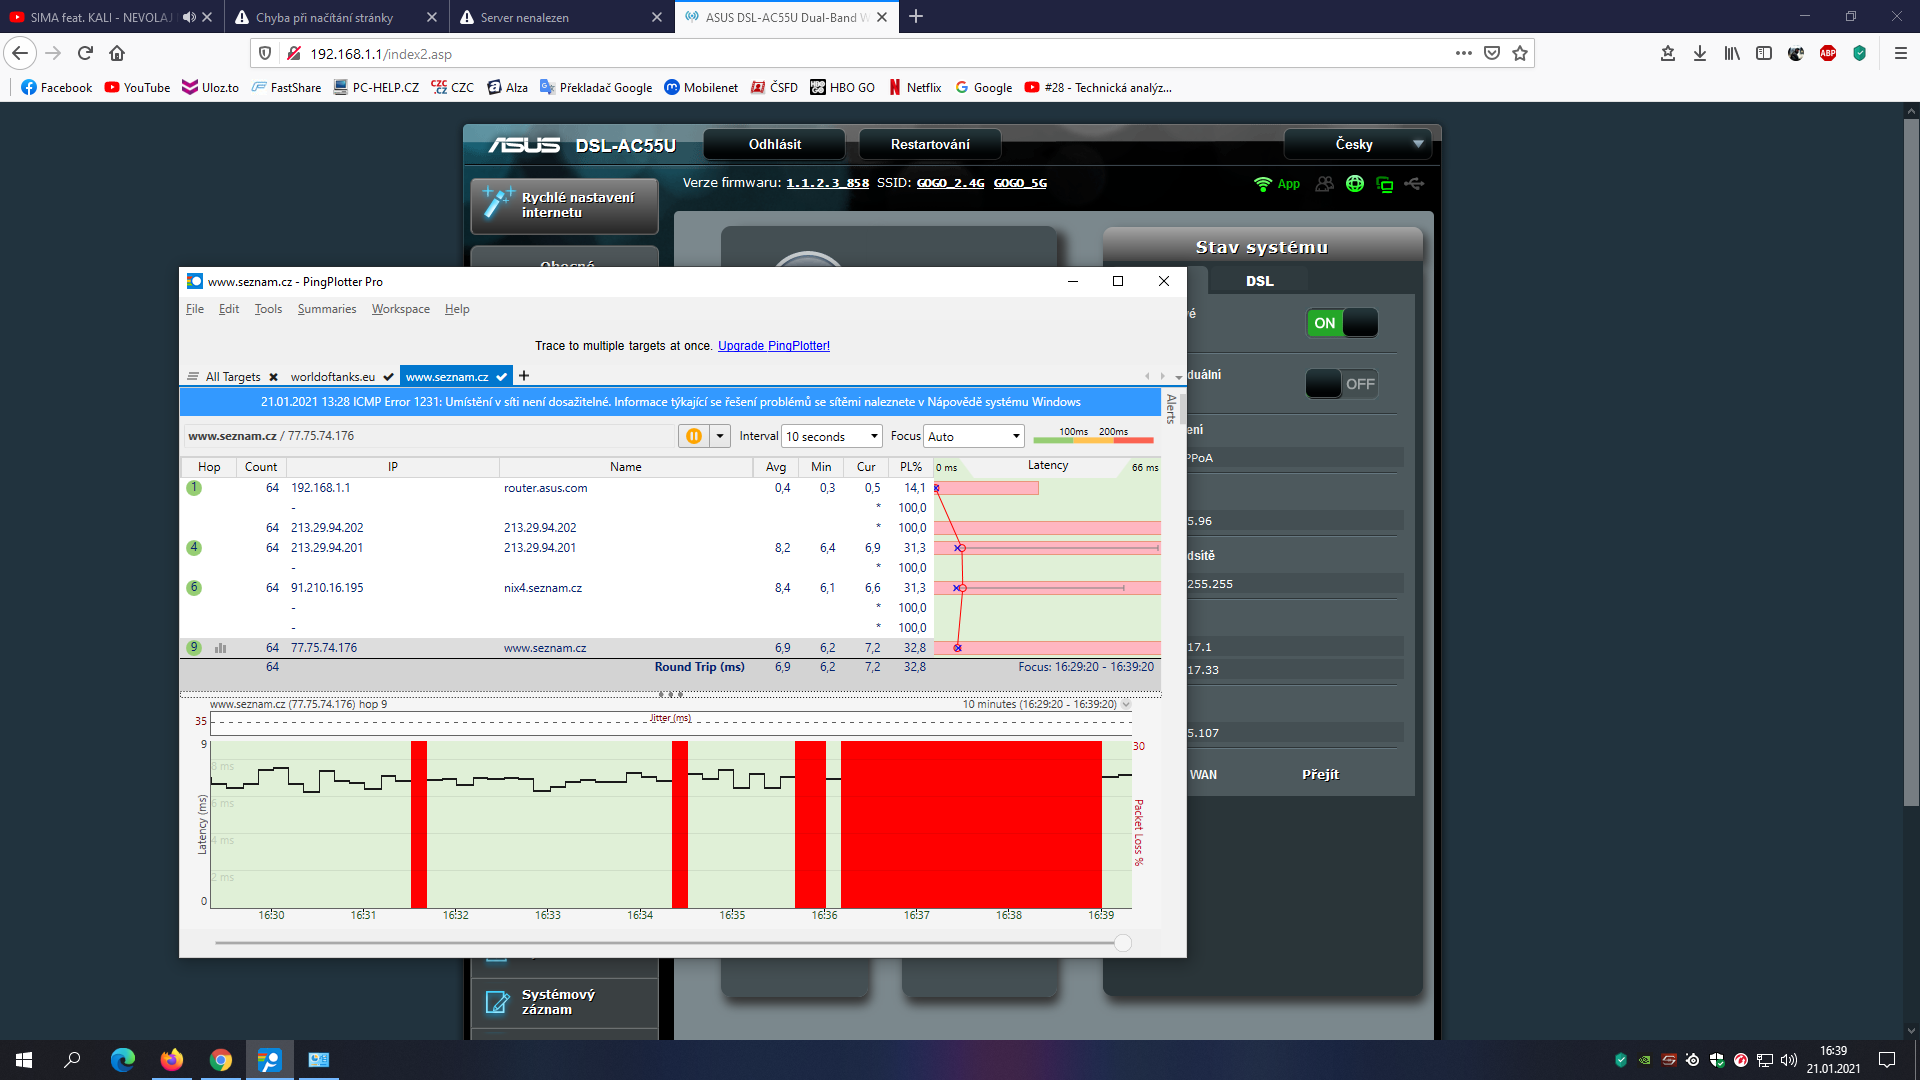Toggle the OFF switch in system status
Viewport: 1920px width, 1080px height.
(x=1342, y=384)
